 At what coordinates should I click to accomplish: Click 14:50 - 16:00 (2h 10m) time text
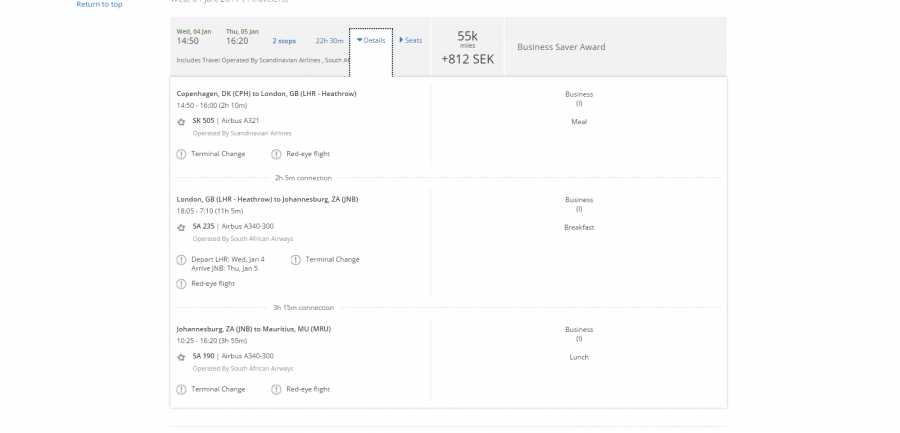tap(212, 106)
